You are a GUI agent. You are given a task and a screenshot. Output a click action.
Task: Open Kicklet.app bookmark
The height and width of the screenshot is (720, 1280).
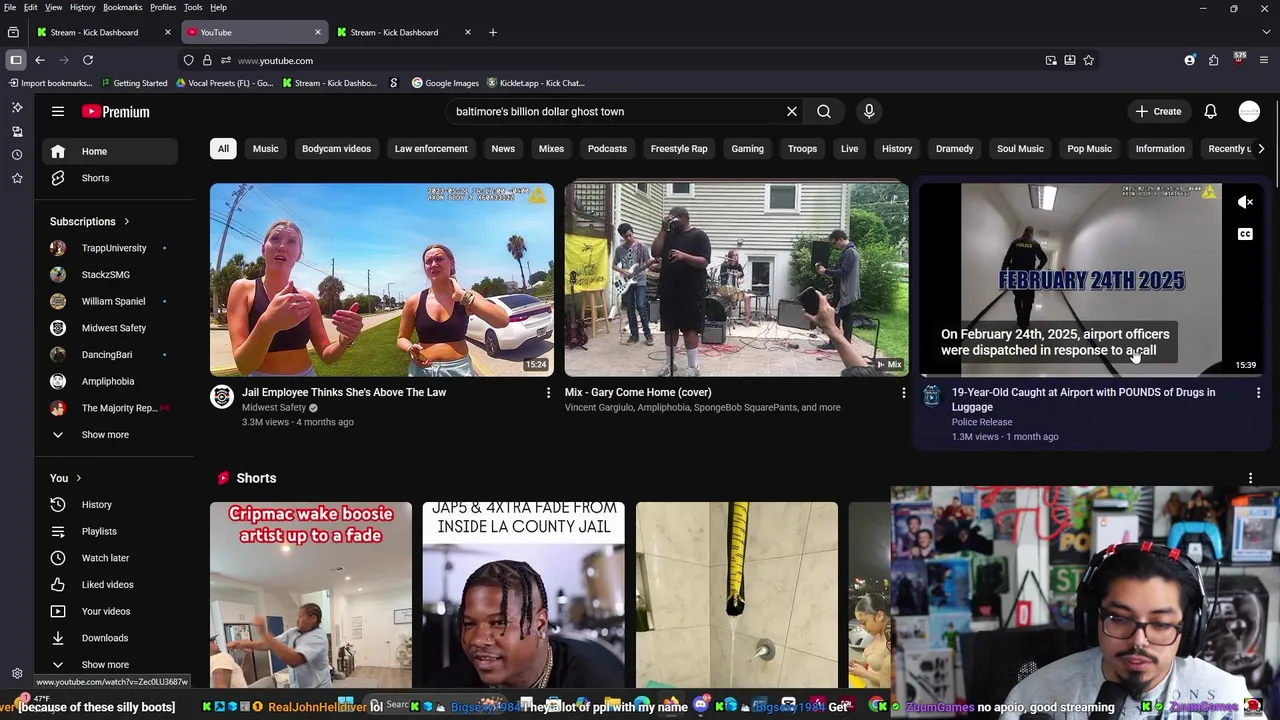(x=536, y=83)
